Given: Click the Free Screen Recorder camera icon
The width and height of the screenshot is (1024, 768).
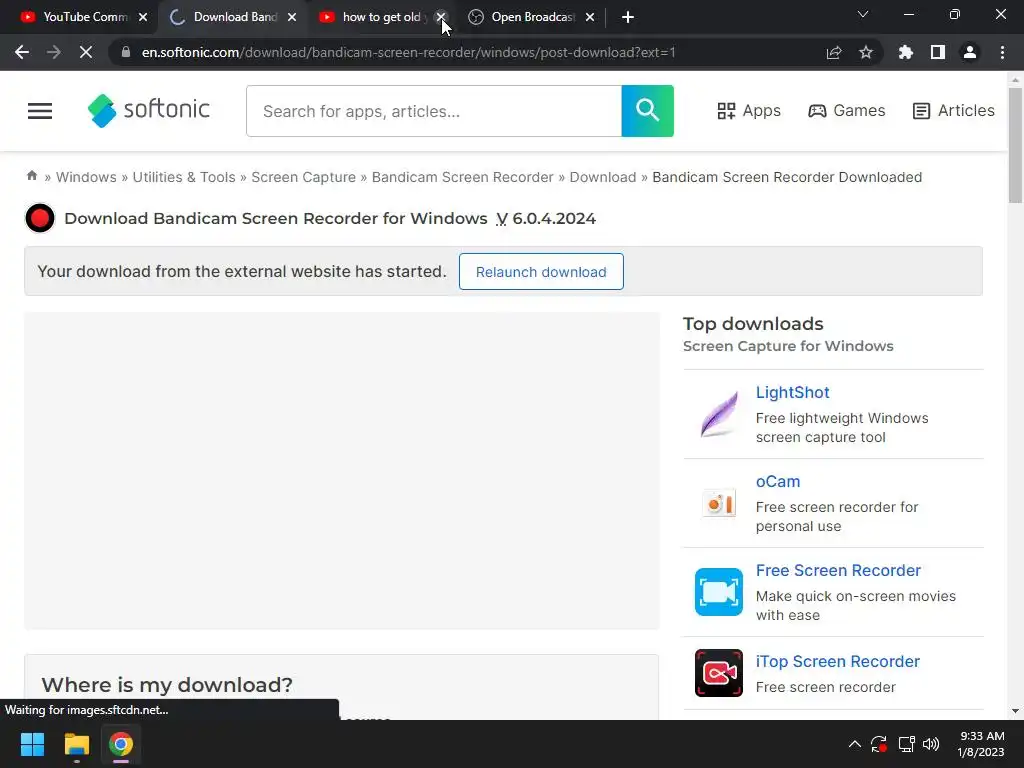Looking at the screenshot, I should [x=719, y=592].
